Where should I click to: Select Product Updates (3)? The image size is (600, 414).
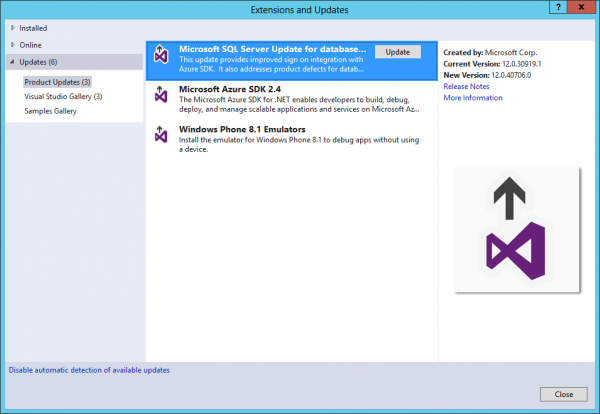tap(57, 82)
